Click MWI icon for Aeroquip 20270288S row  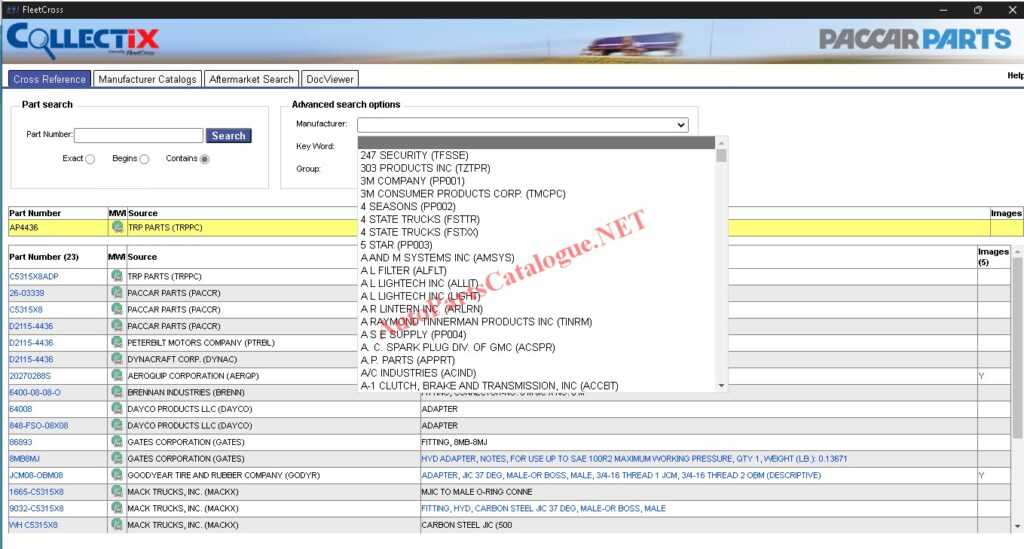coord(117,376)
